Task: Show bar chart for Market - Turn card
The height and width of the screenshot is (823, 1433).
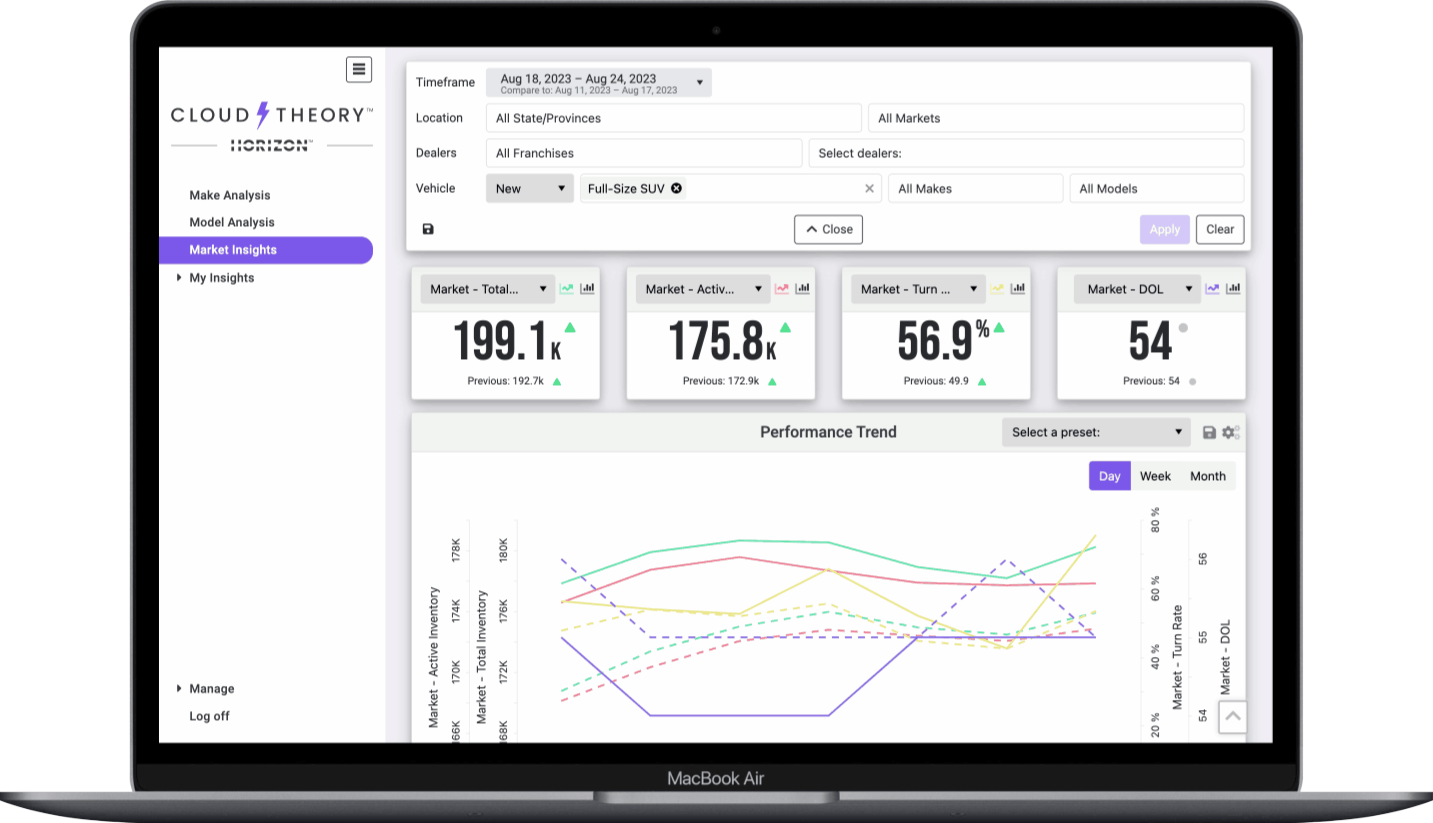Action: pyautogui.click(x=1017, y=289)
